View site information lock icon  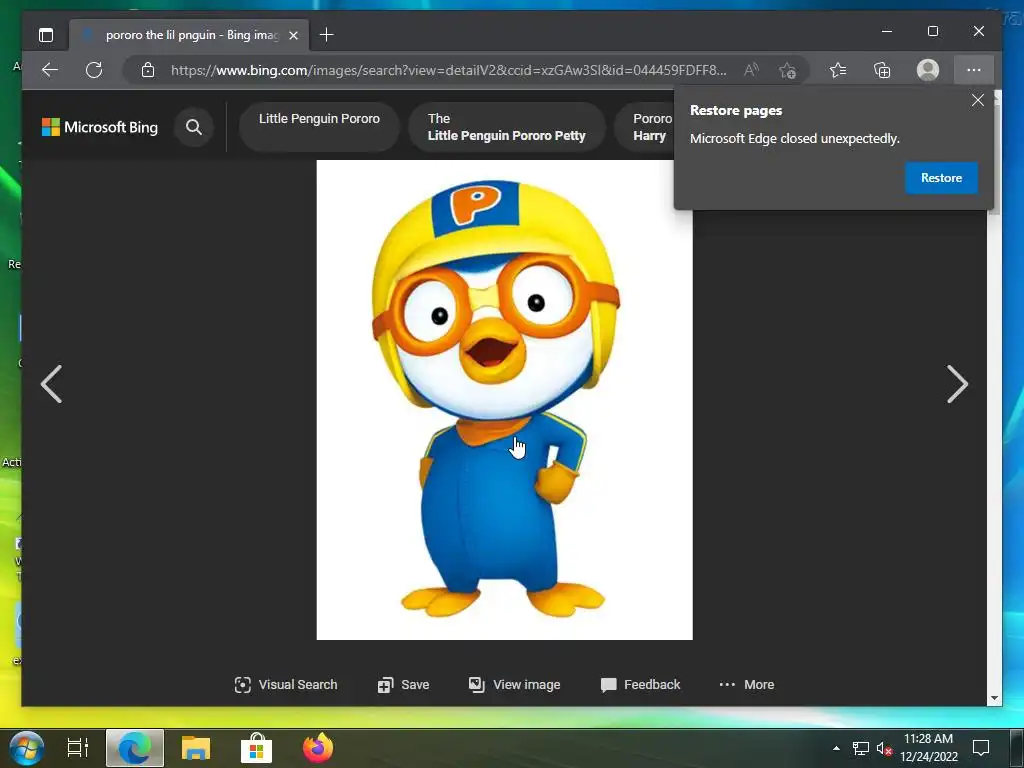point(148,70)
